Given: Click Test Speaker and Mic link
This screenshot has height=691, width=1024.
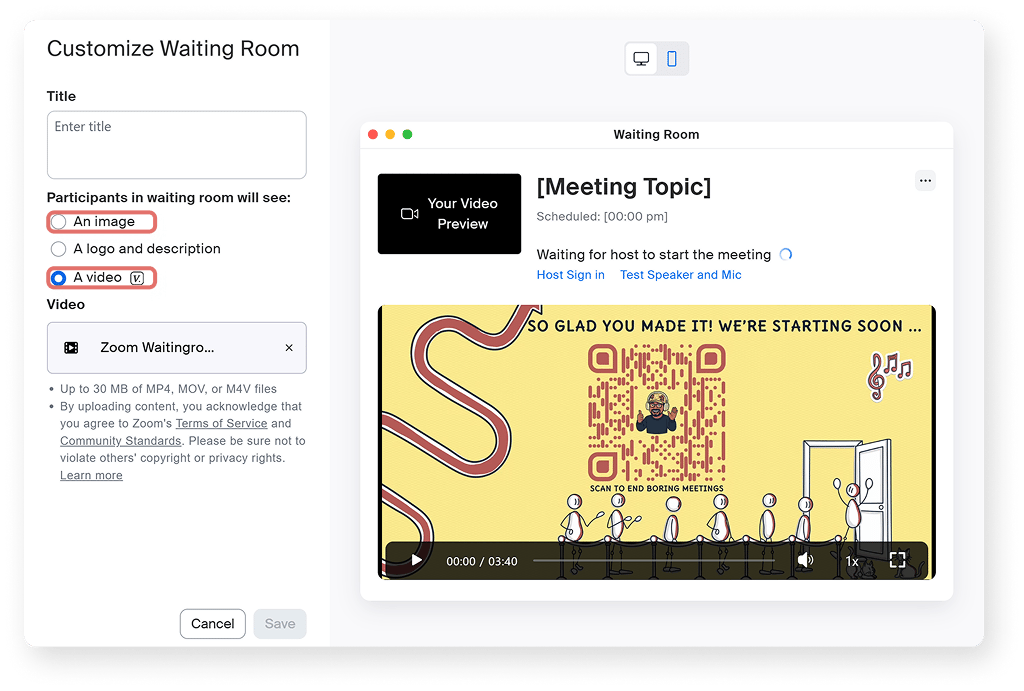Looking at the screenshot, I should pos(680,275).
